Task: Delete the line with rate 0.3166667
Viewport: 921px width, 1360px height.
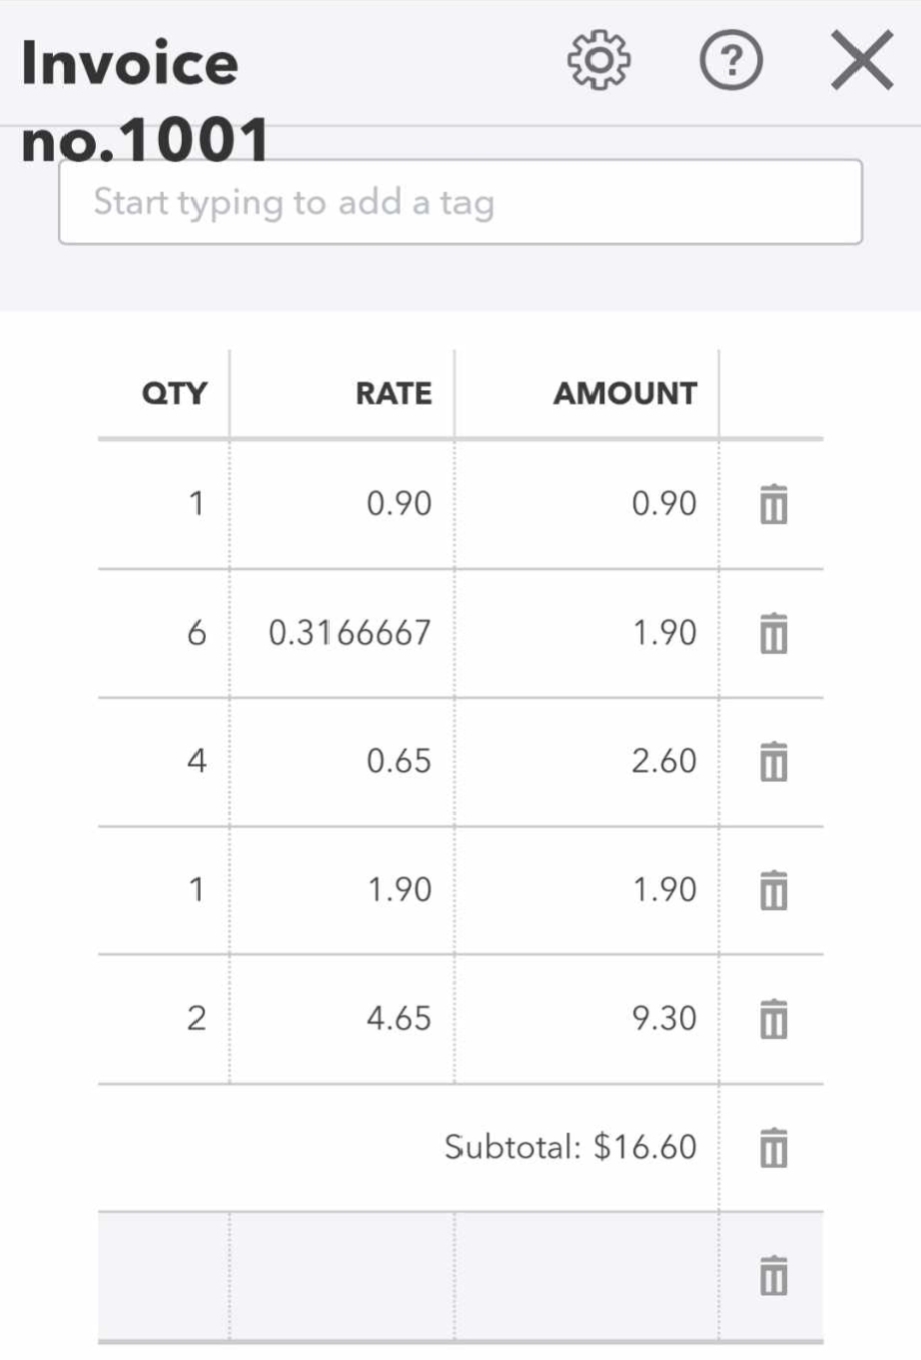Action: (773, 633)
